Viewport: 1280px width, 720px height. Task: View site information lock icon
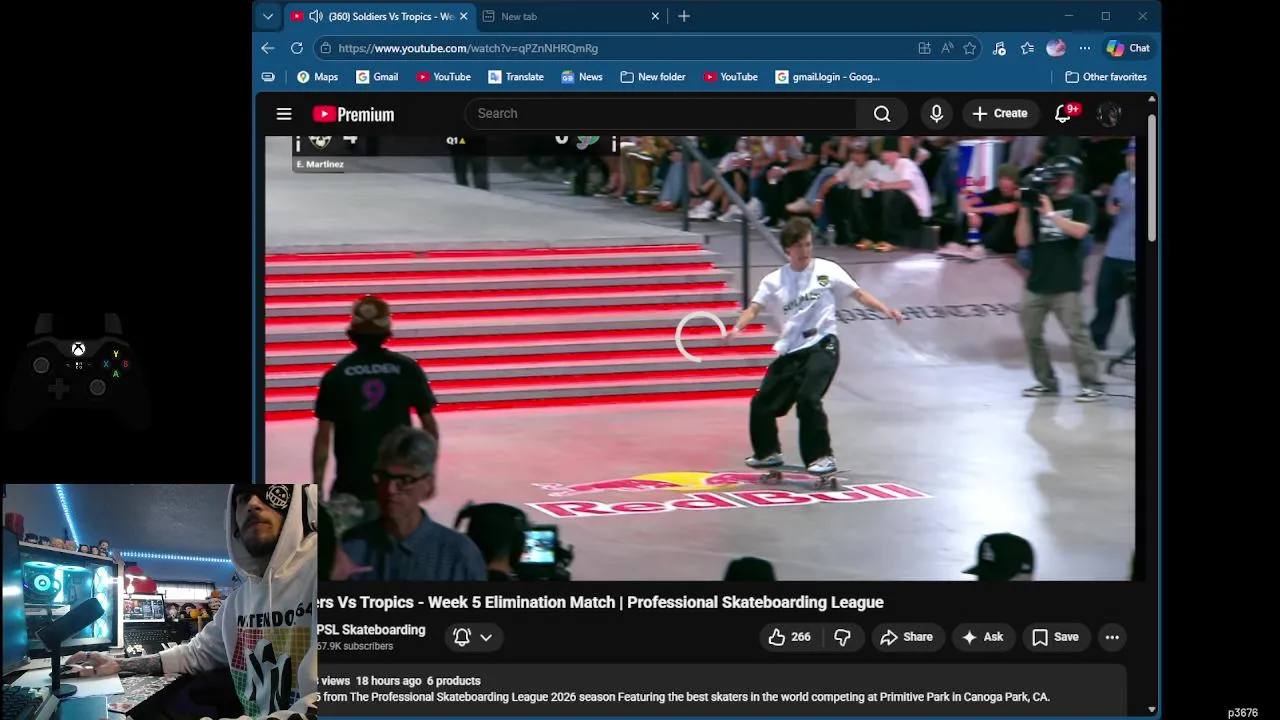(325, 48)
